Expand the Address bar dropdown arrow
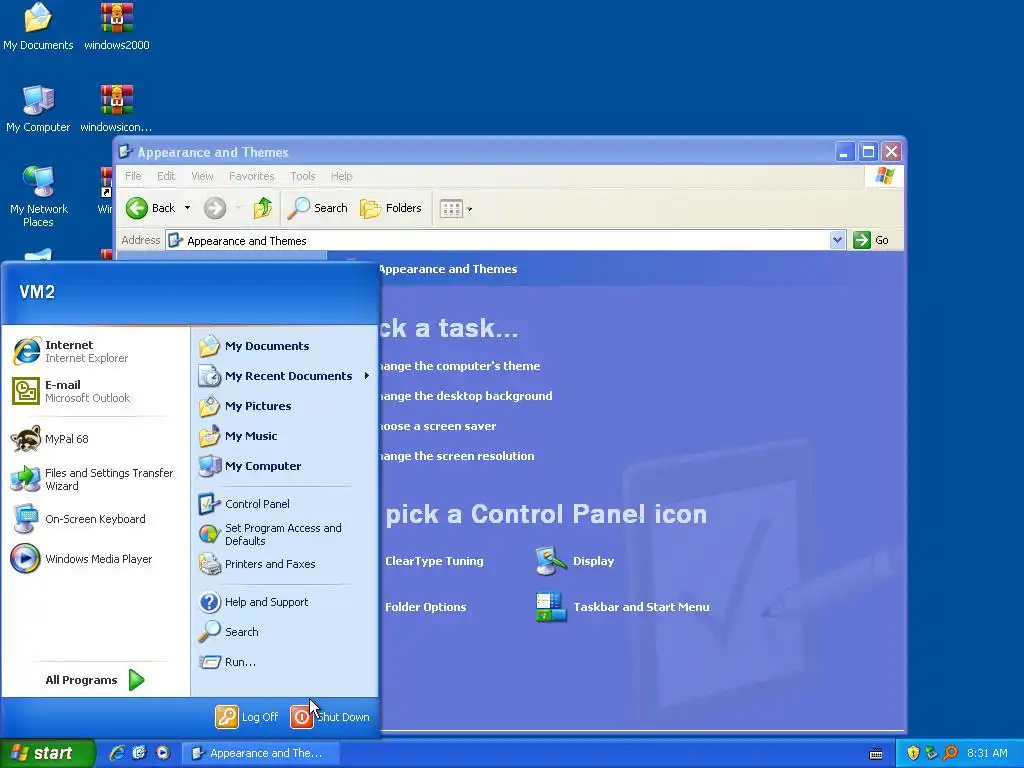Image resolution: width=1024 pixels, height=768 pixels. [837, 240]
